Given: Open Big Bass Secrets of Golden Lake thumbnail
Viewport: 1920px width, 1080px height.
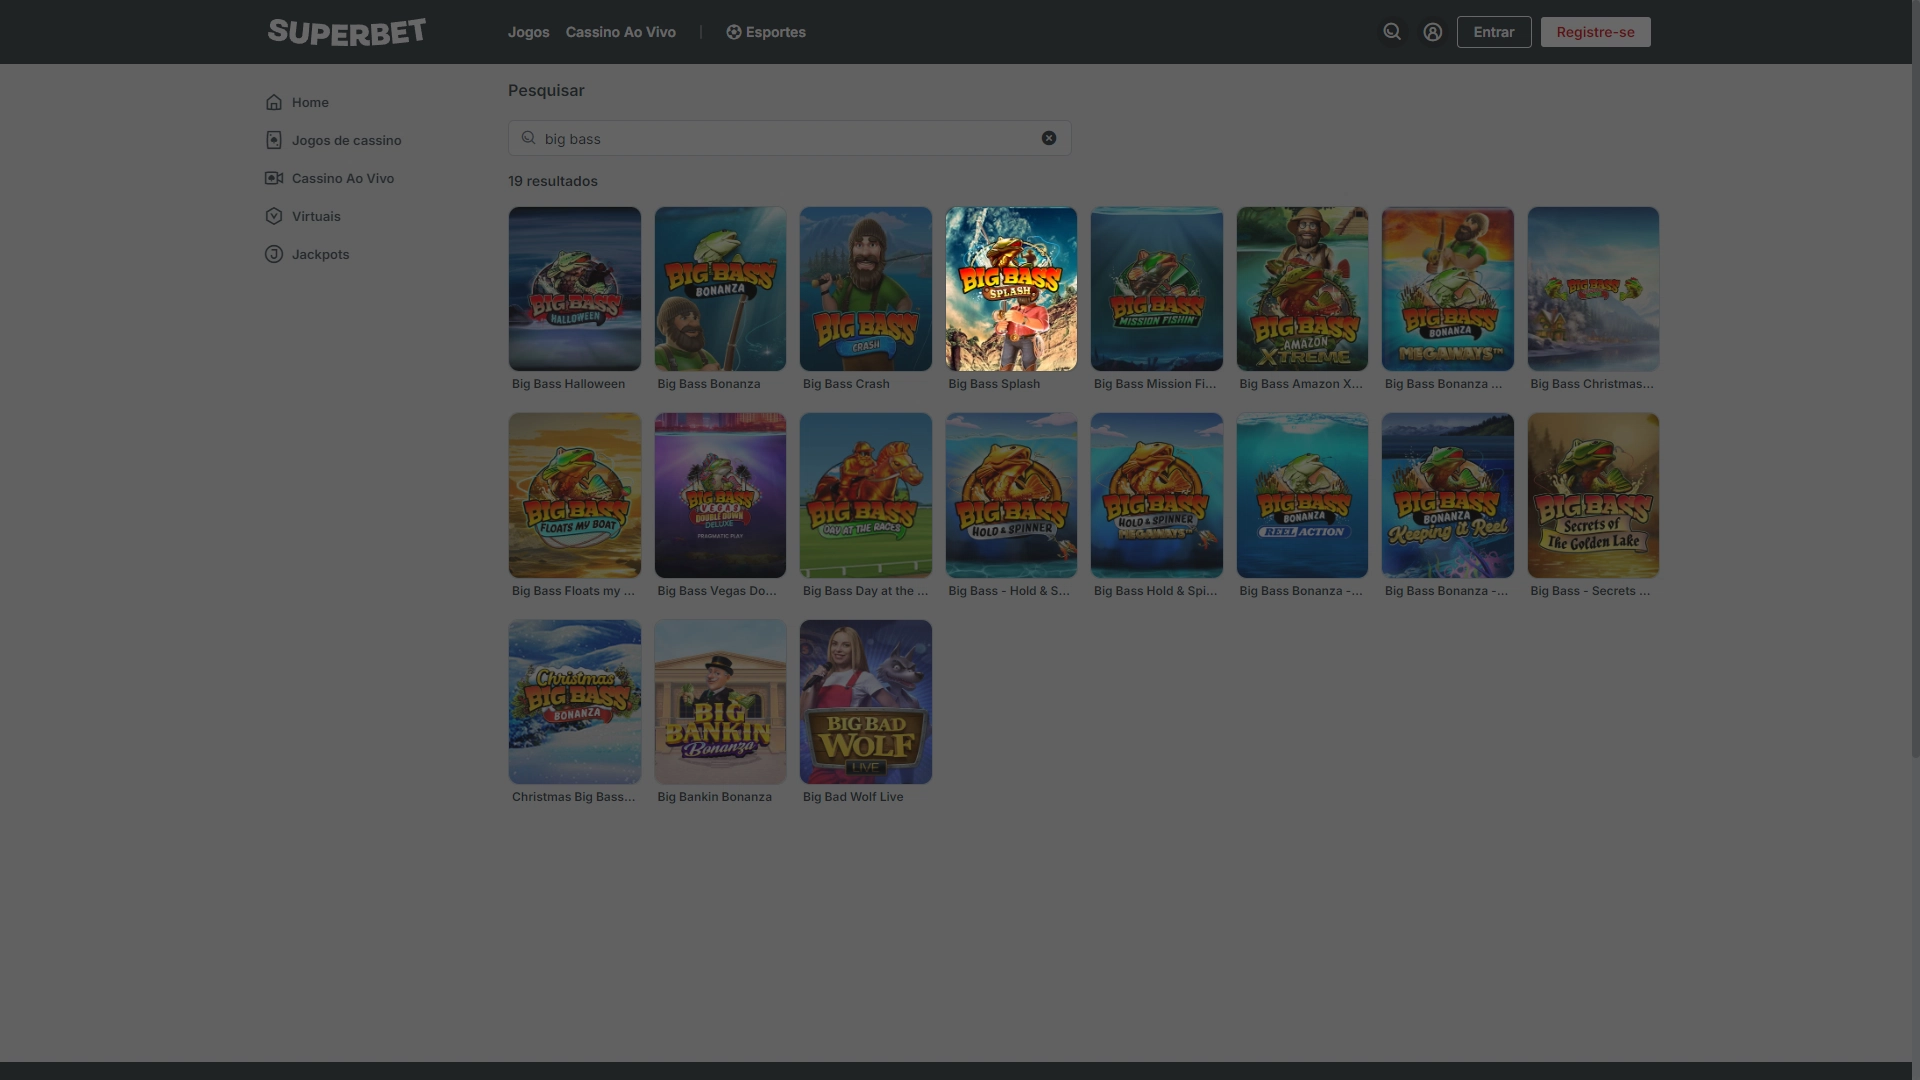Looking at the screenshot, I should point(1593,495).
